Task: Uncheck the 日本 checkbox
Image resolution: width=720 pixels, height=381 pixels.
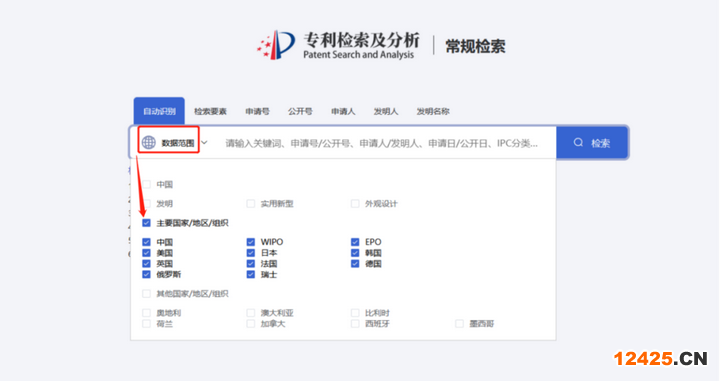Action: pos(251,253)
